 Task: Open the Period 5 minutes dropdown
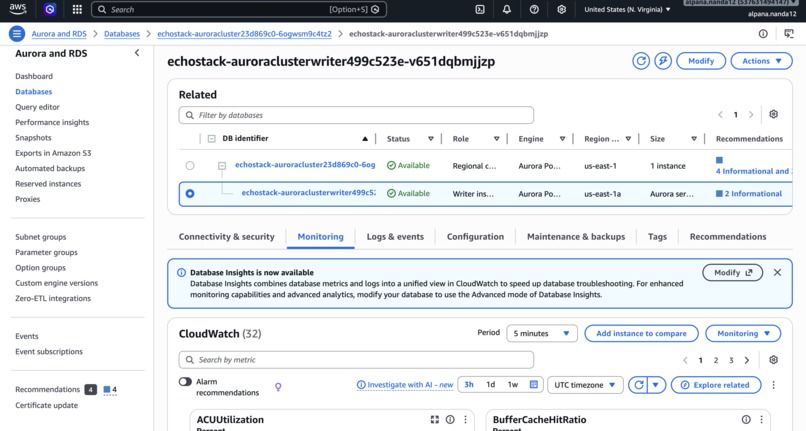coord(542,333)
